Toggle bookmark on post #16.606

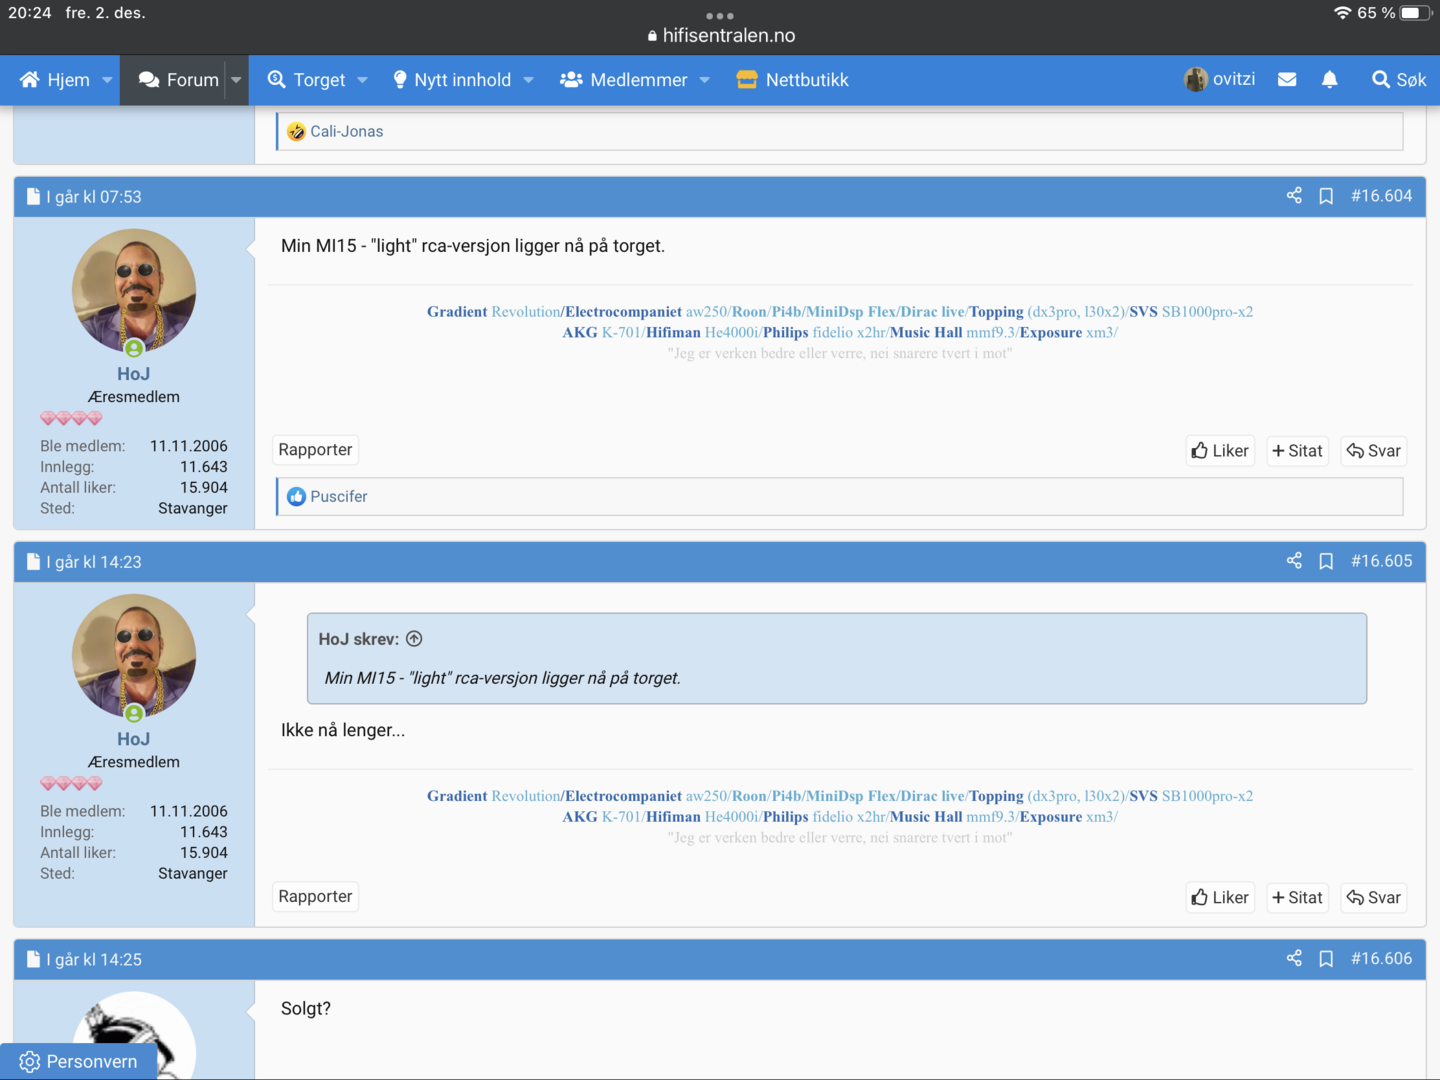click(1326, 959)
